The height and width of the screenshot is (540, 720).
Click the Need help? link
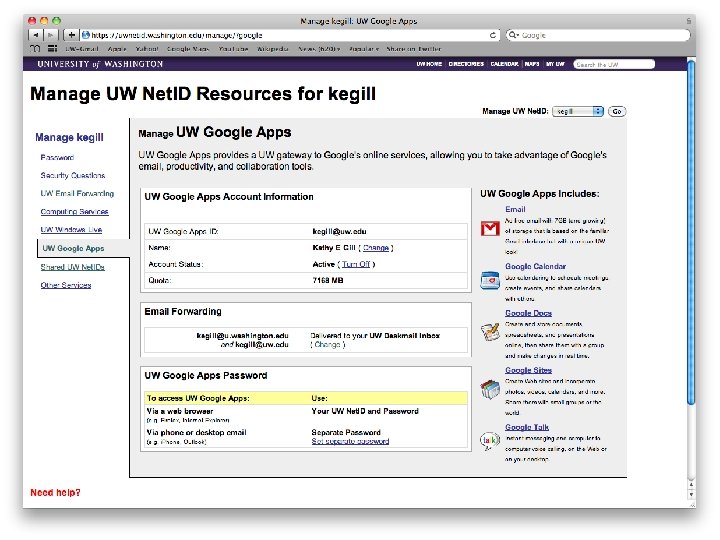point(55,493)
